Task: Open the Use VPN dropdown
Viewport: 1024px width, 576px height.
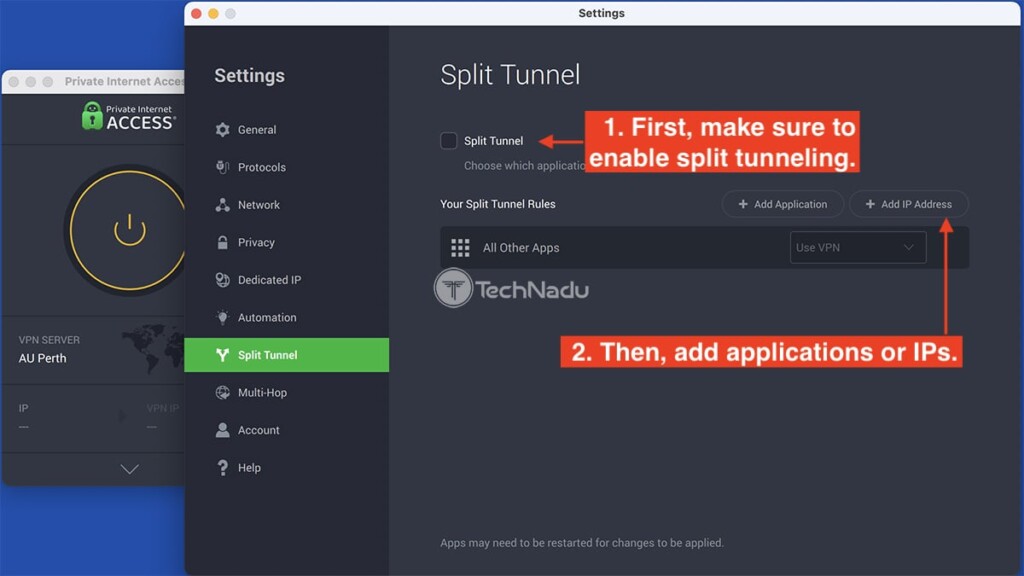Action: 857,248
